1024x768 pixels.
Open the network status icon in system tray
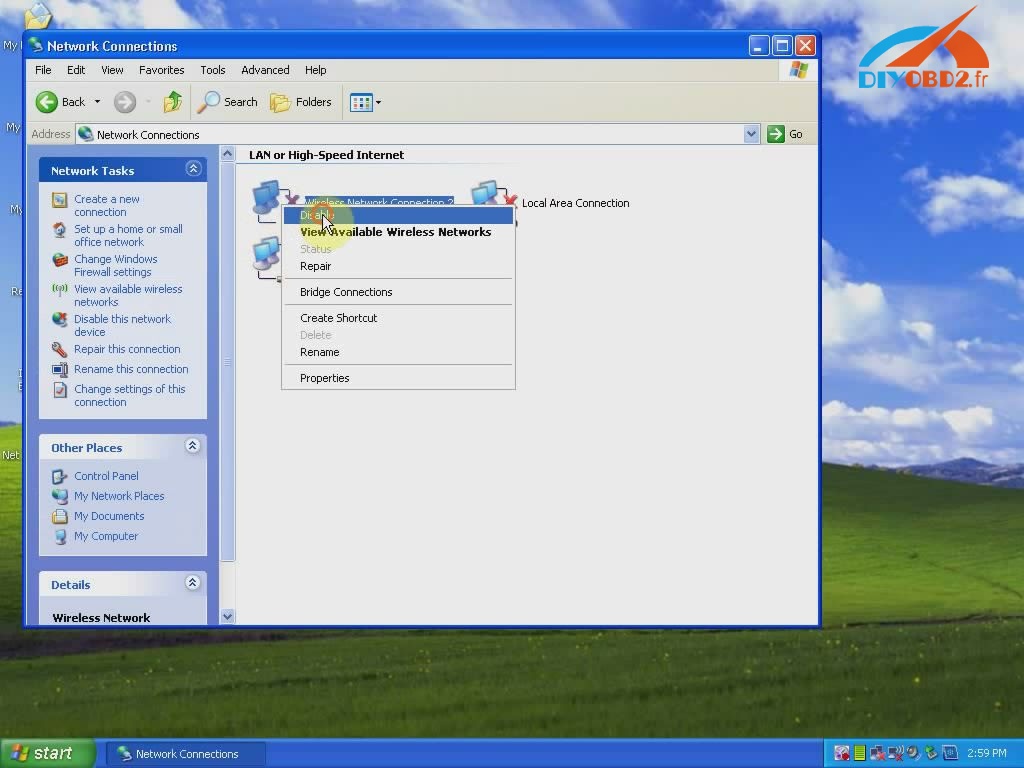coord(878,753)
